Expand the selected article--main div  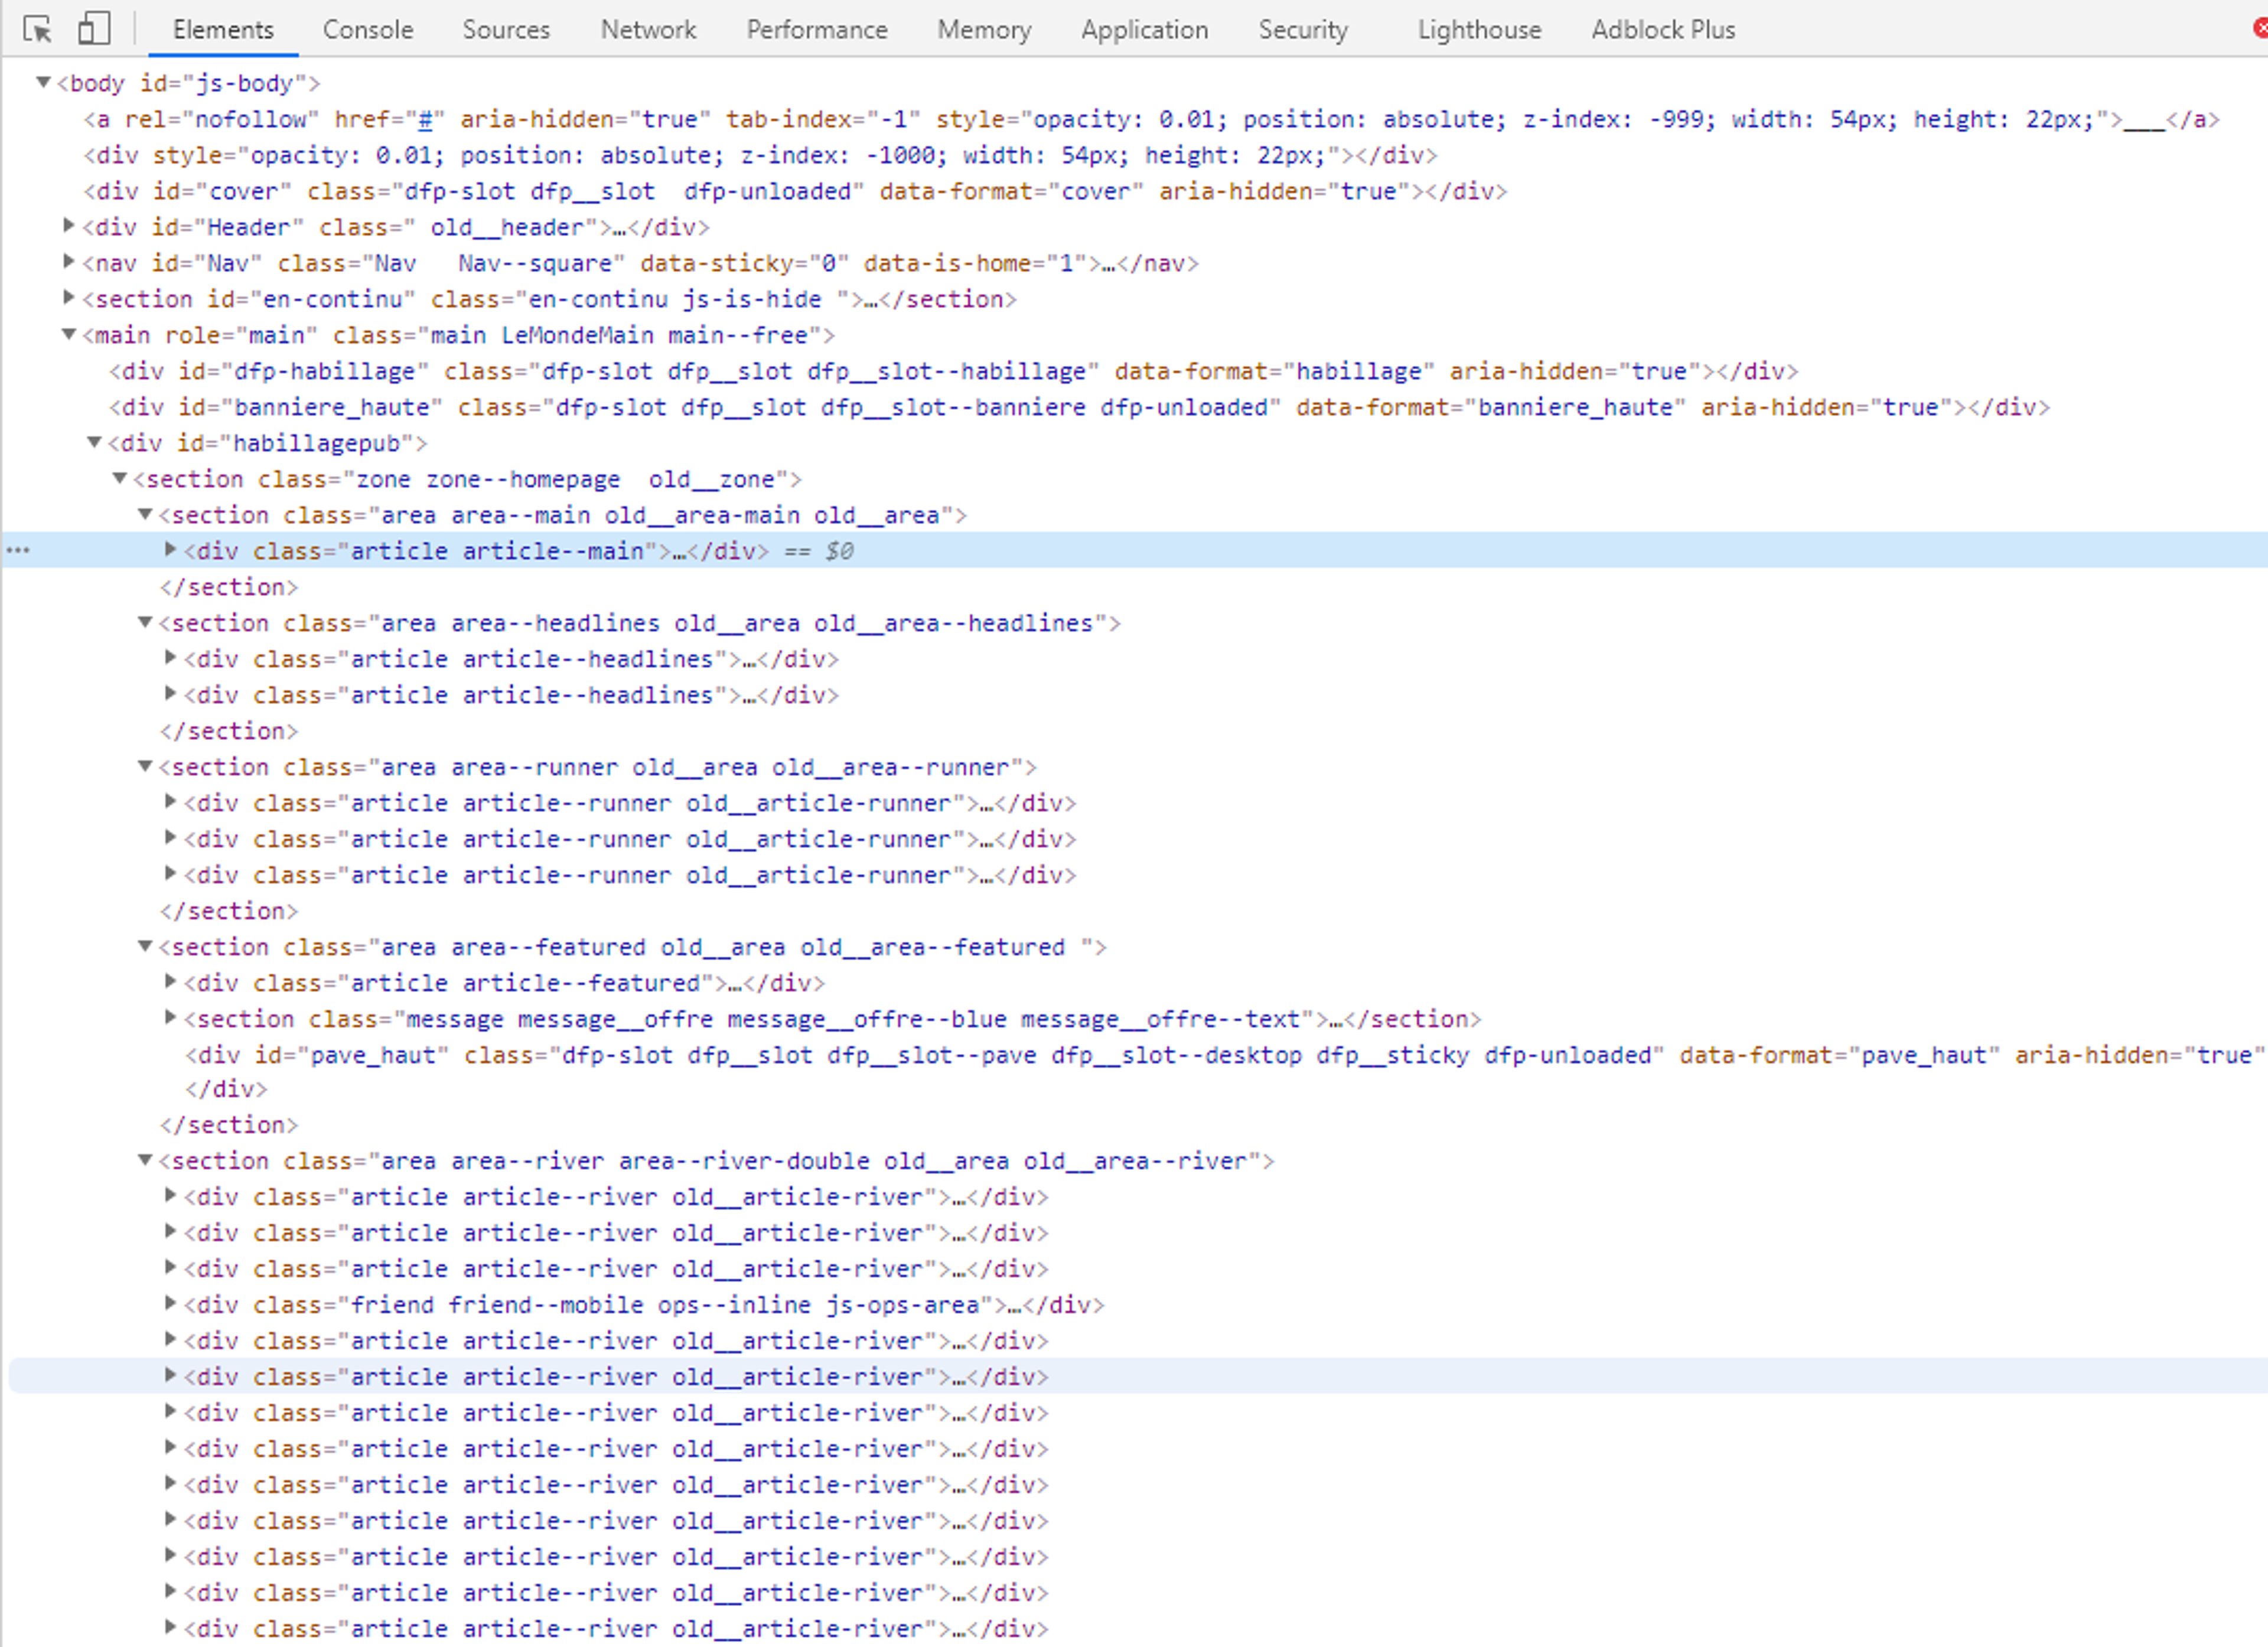[x=170, y=550]
